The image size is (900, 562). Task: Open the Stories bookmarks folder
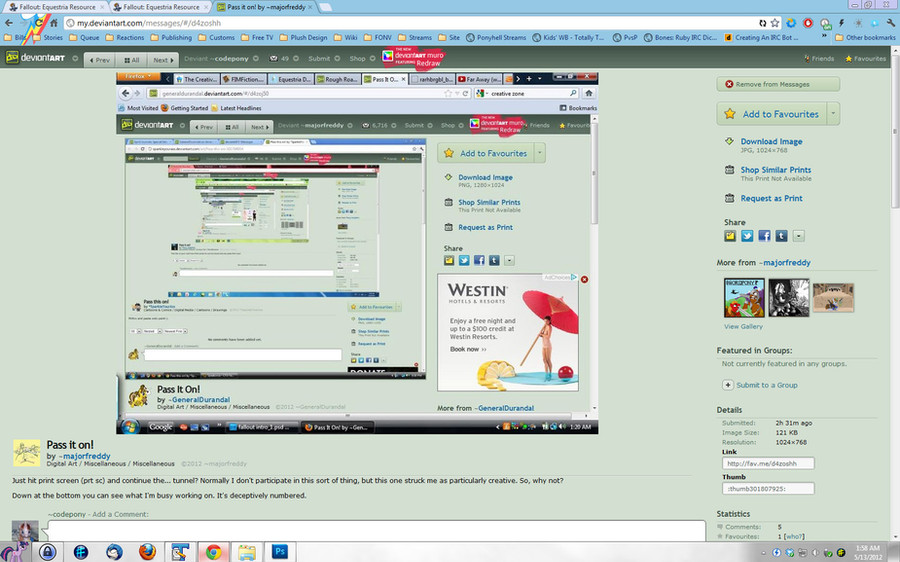(x=48, y=37)
